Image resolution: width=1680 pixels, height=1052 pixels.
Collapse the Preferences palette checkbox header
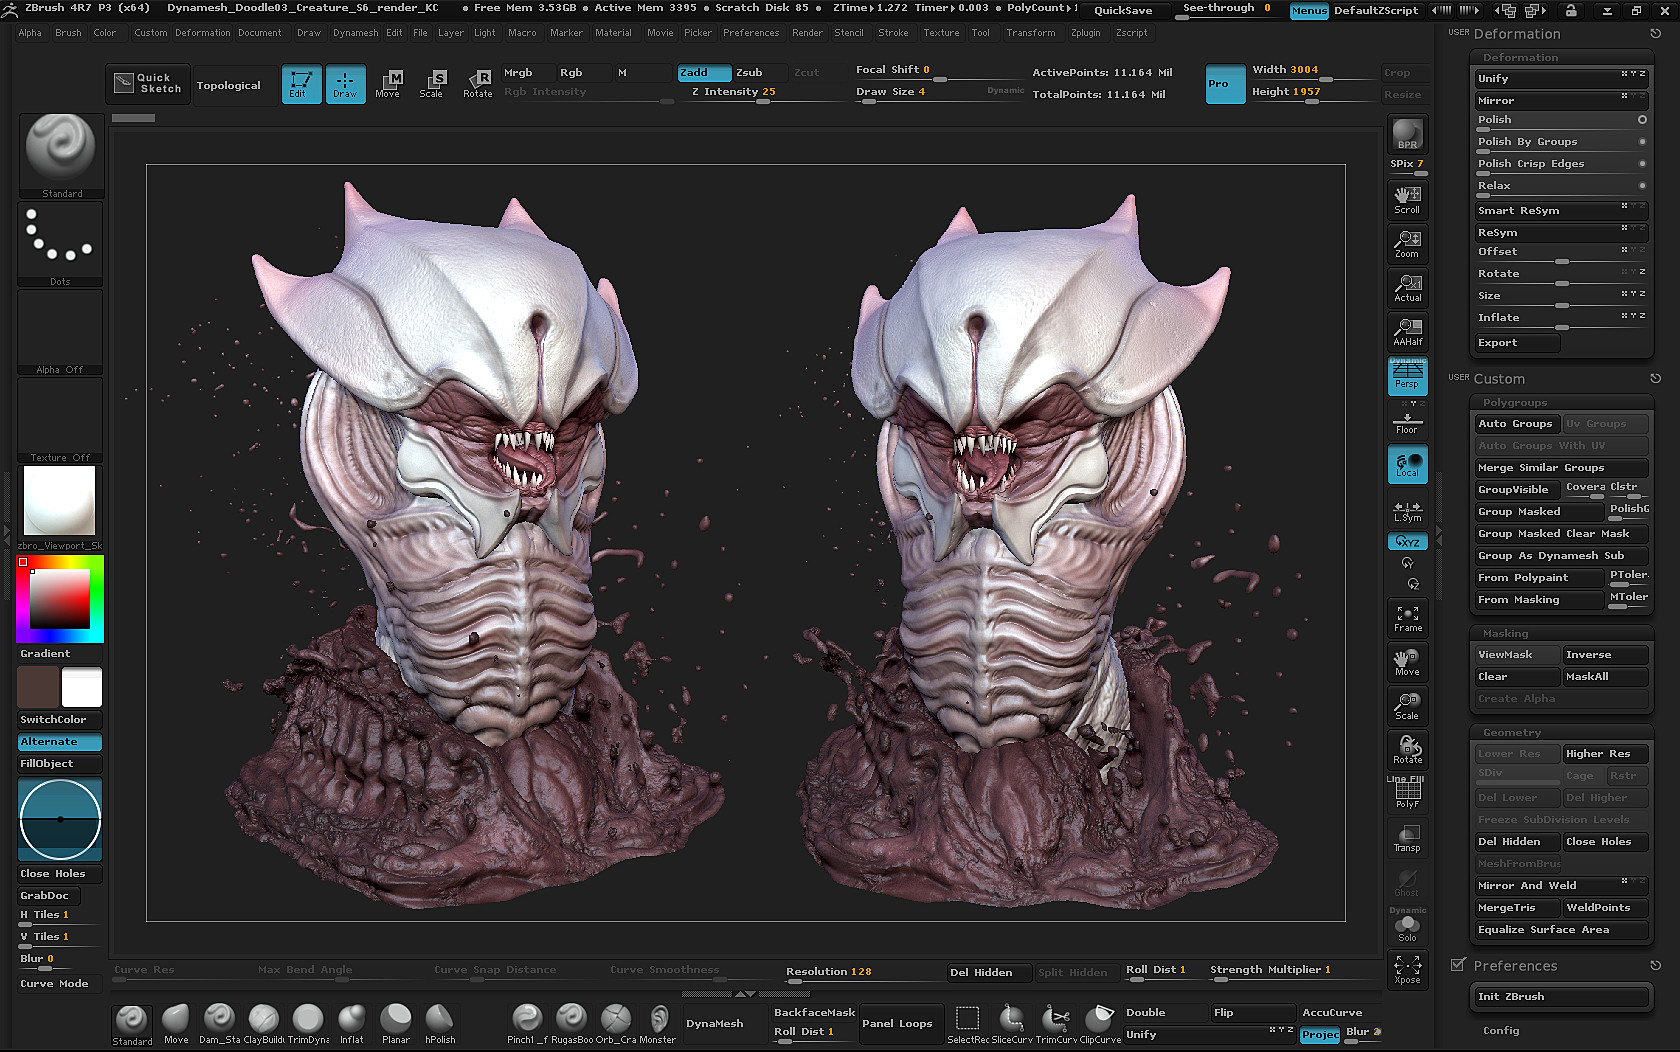[1458, 965]
